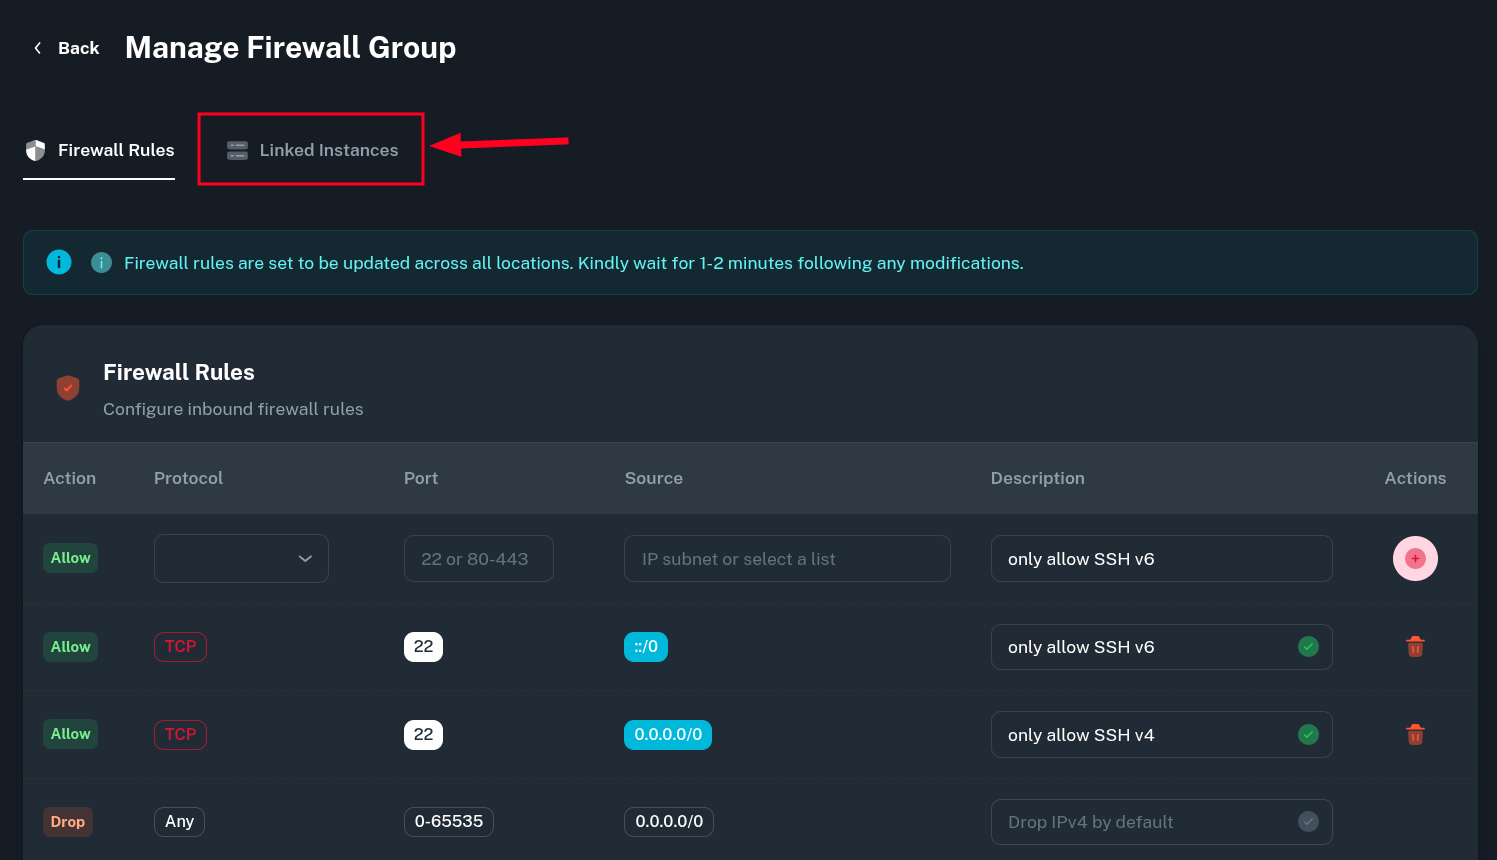Delete the SSH v6 rule with trash icon

tap(1415, 647)
